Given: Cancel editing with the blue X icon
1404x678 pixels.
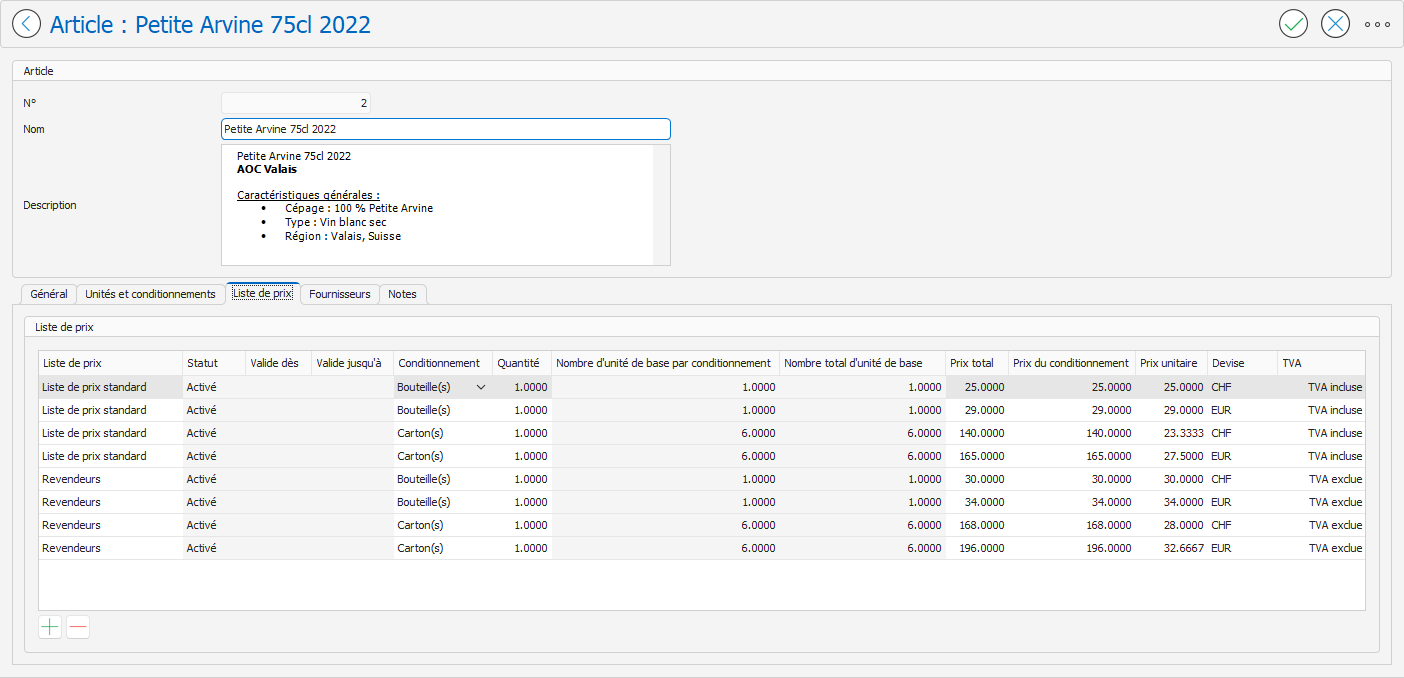Looking at the screenshot, I should coord(1335,24).
